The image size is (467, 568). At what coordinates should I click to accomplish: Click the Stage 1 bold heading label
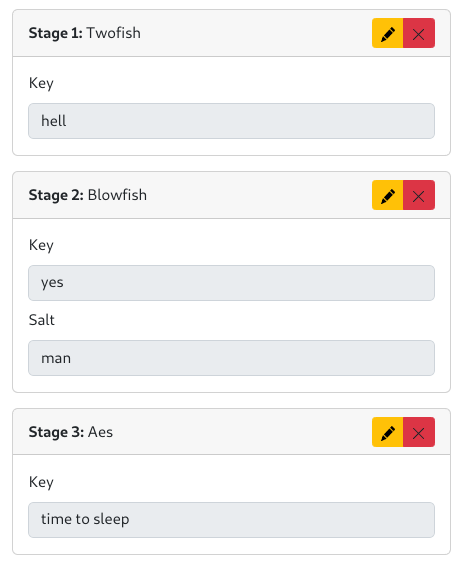56,33
